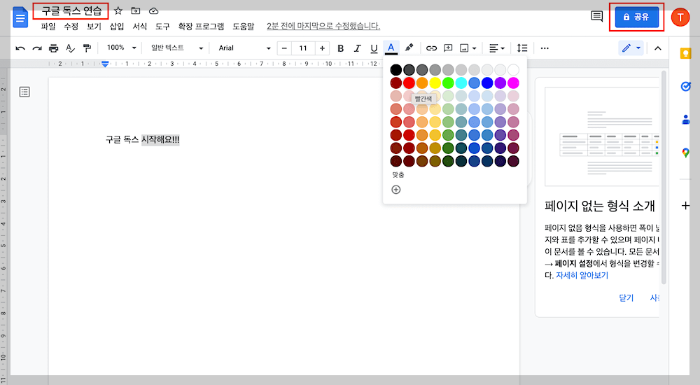Open the 파일 menu

coord(48,26)
